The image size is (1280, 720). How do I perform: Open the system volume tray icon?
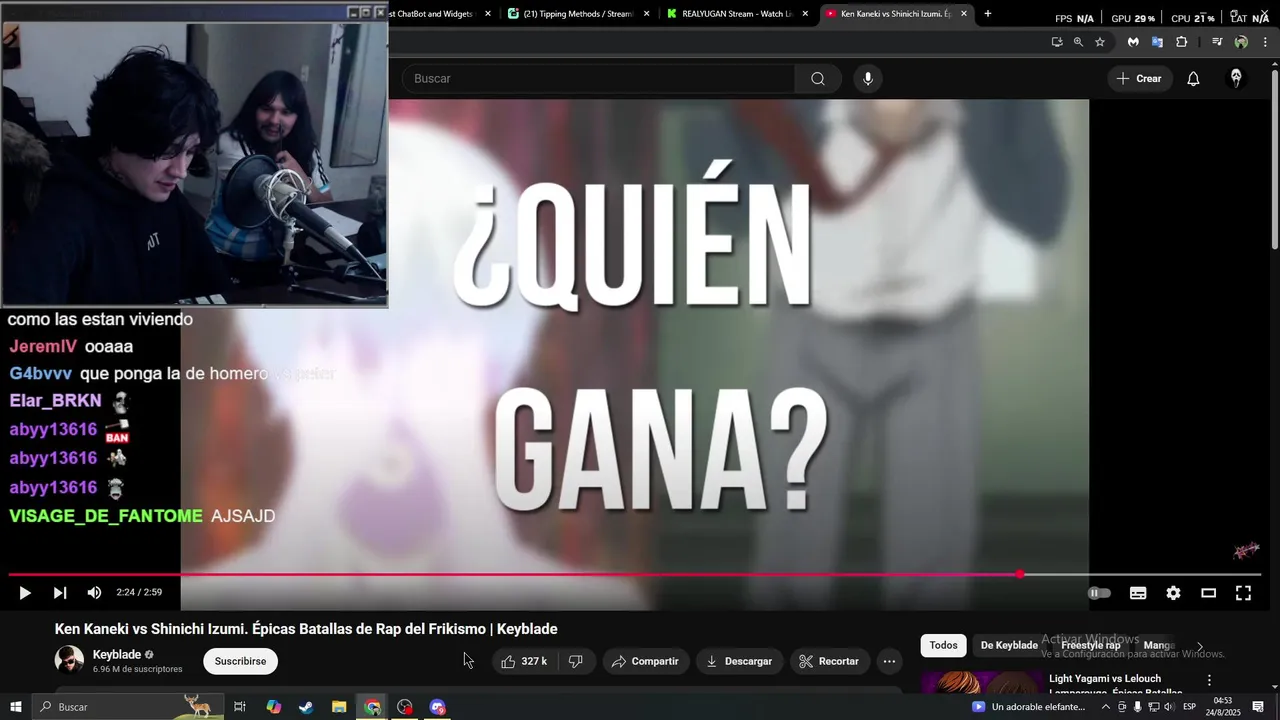[1169, 707]
